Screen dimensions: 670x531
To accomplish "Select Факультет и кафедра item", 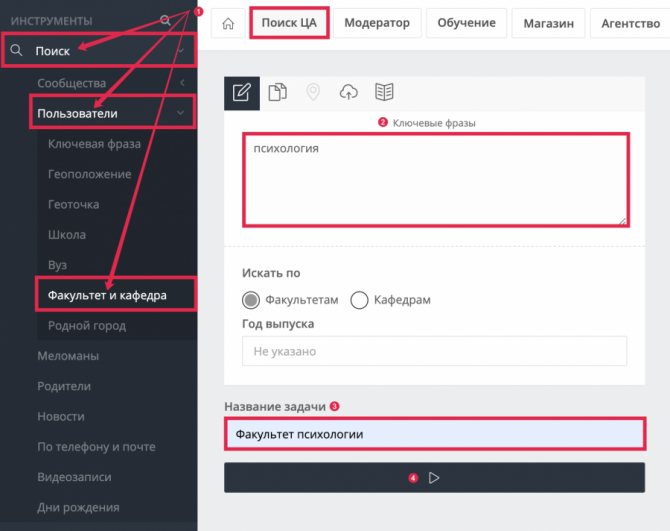I will 107,295.
